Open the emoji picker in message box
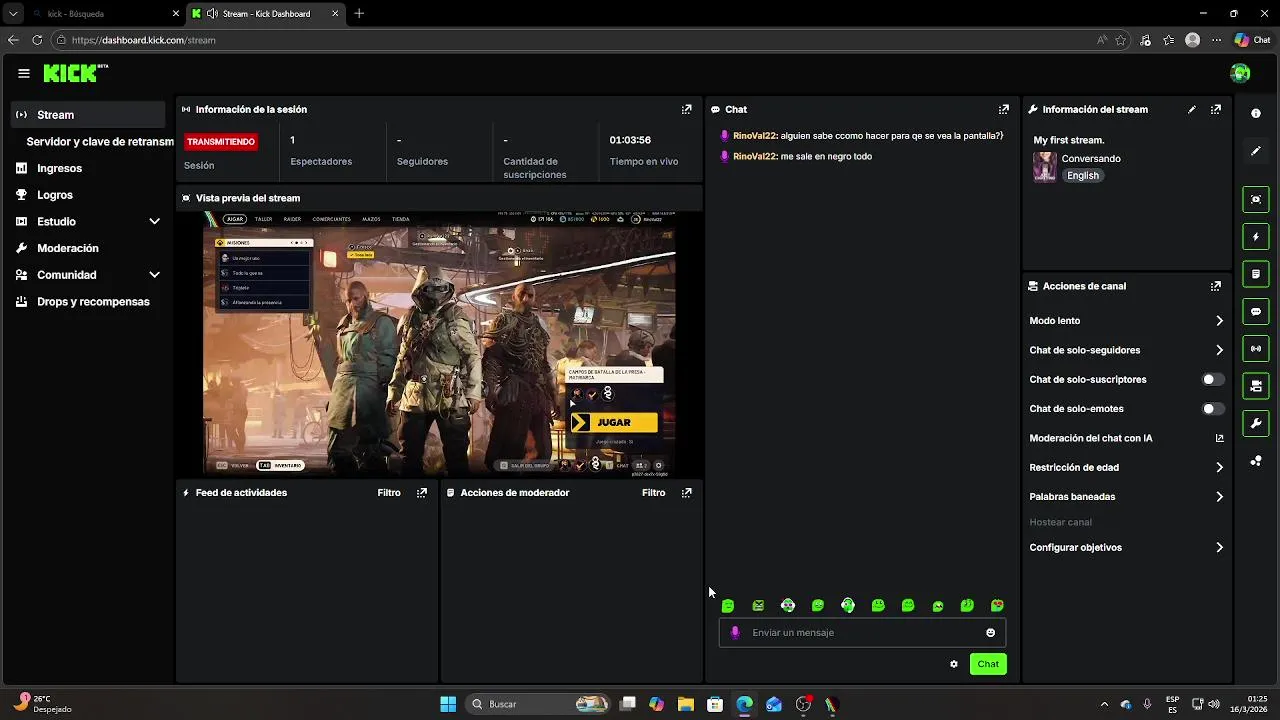1280x720 pixels. pos(990,633)
